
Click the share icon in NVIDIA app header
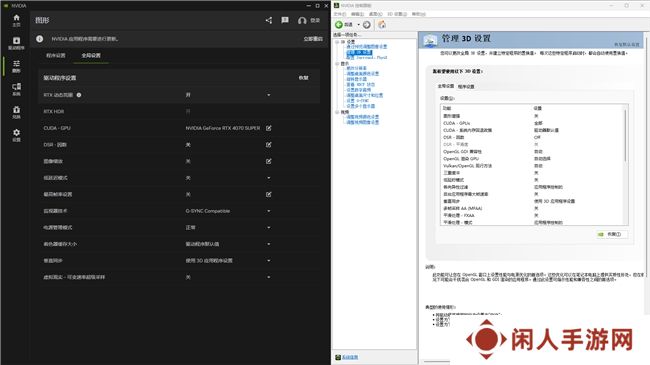(x=269, y=20)
